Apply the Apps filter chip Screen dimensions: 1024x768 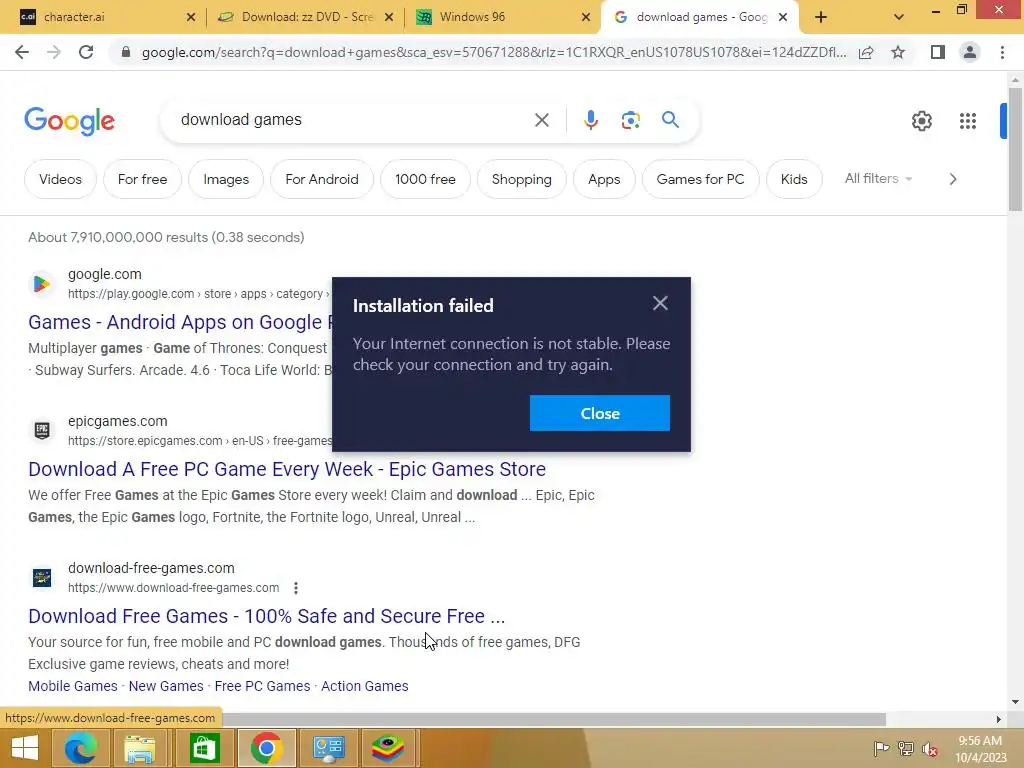tap(604, 179)
